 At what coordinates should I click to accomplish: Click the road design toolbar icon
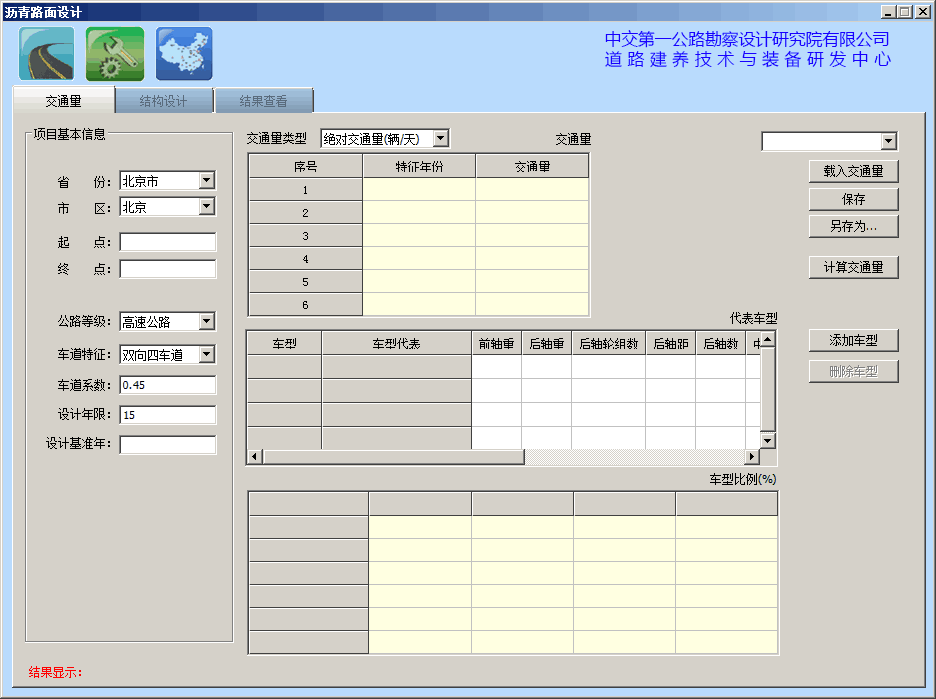point(47,54)
